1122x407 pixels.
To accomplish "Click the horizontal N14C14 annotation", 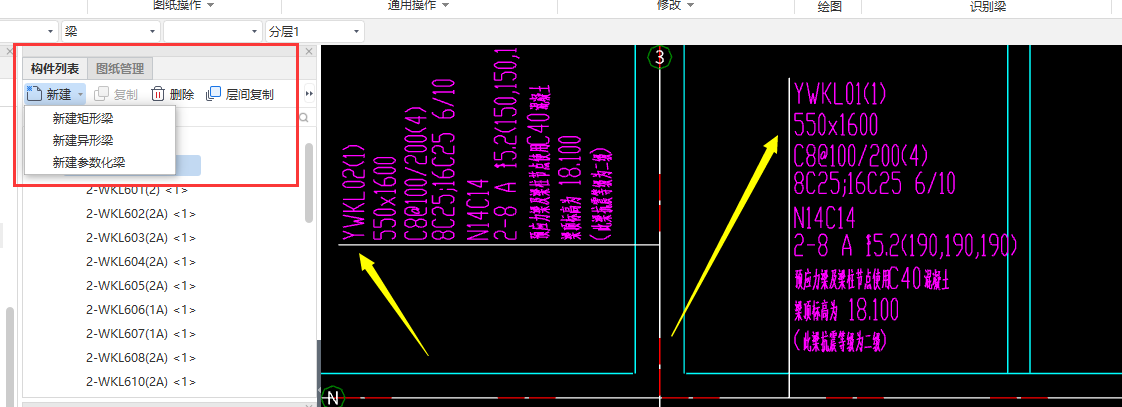I will point(825,216).
